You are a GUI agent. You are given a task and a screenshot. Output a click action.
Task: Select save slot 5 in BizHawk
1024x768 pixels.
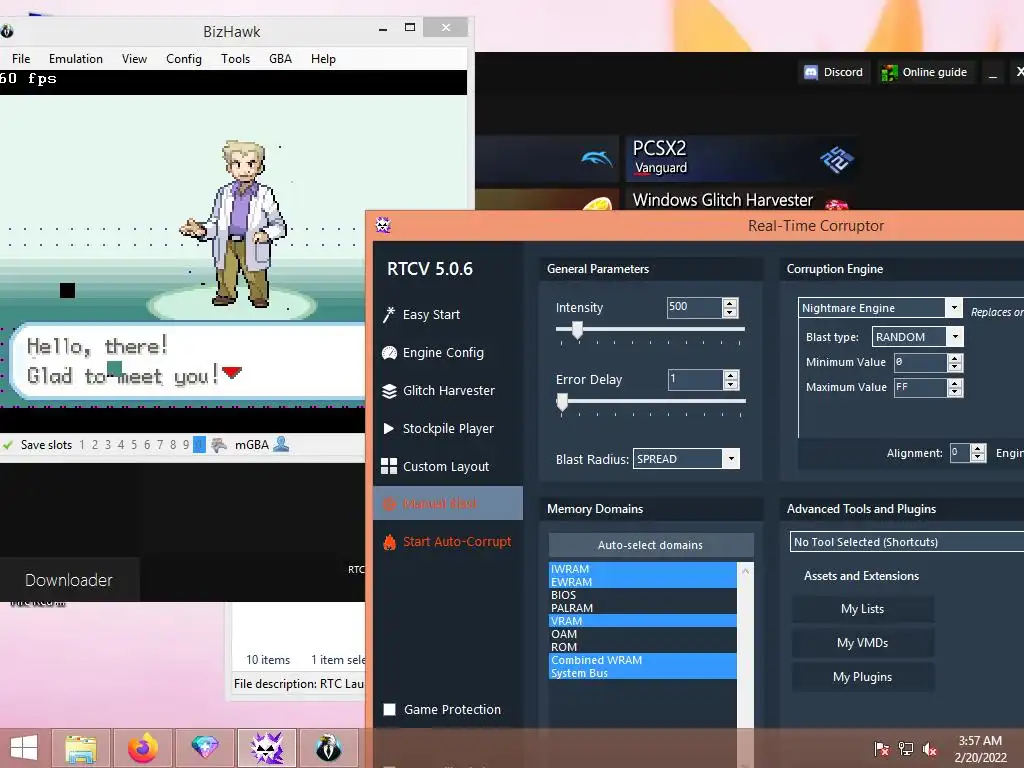tap(134, 445)
